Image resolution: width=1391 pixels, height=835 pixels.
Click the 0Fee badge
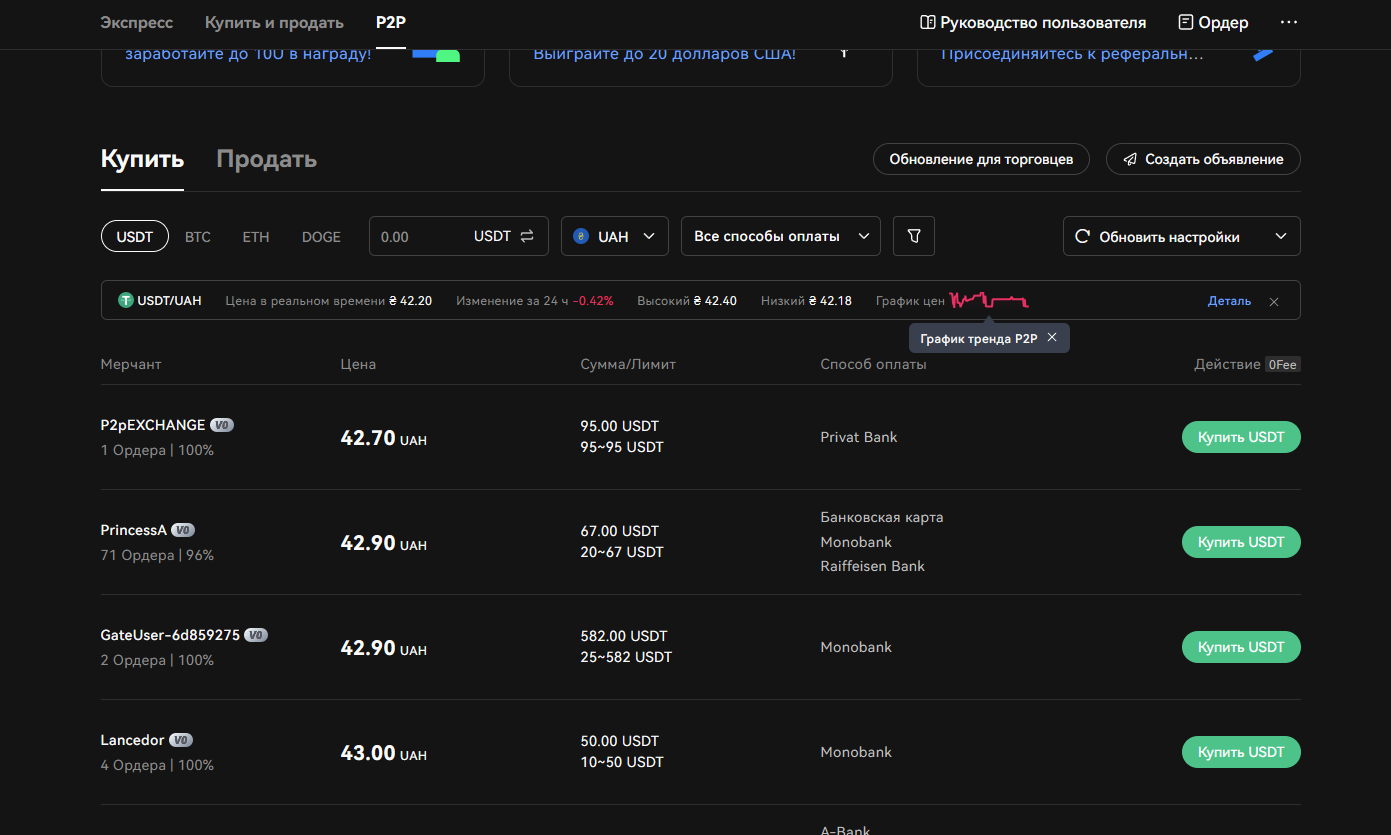click(x=1283, y=365)
